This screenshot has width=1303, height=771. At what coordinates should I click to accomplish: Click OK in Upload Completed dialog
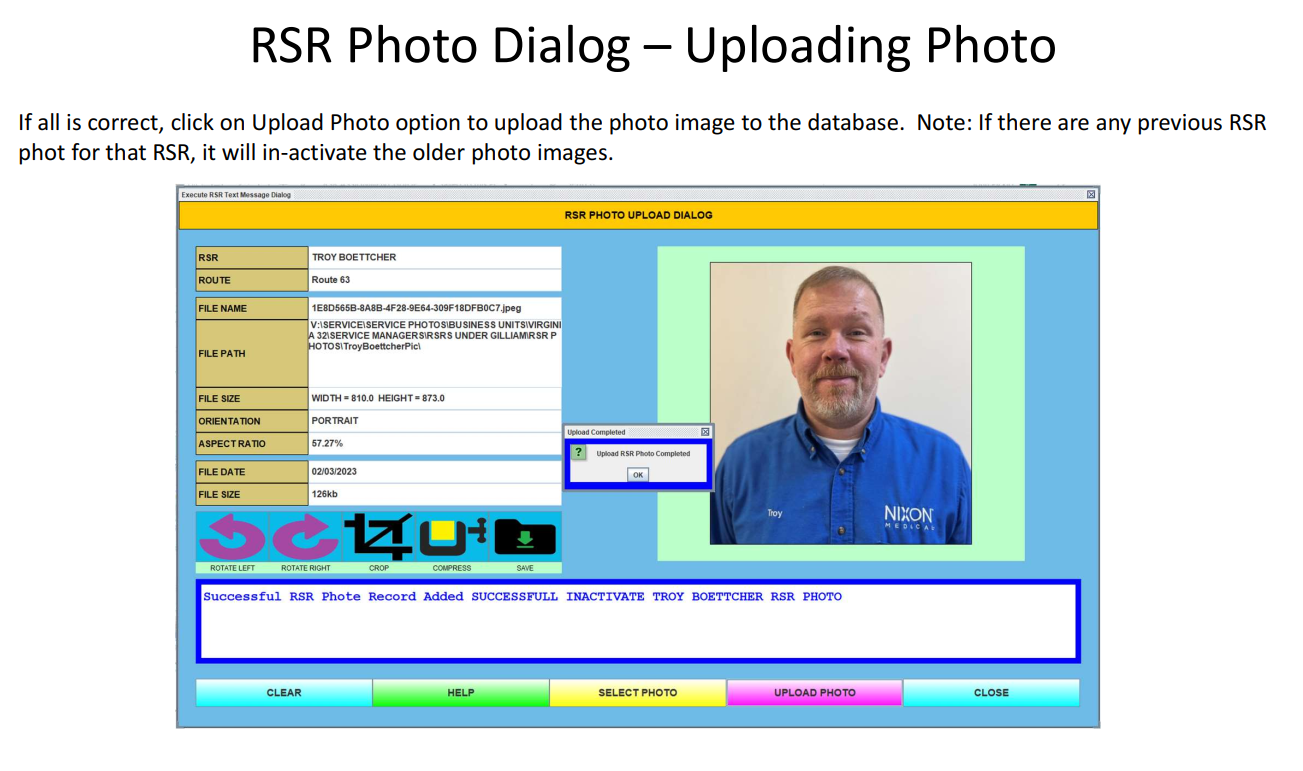(x=638, y=475)
